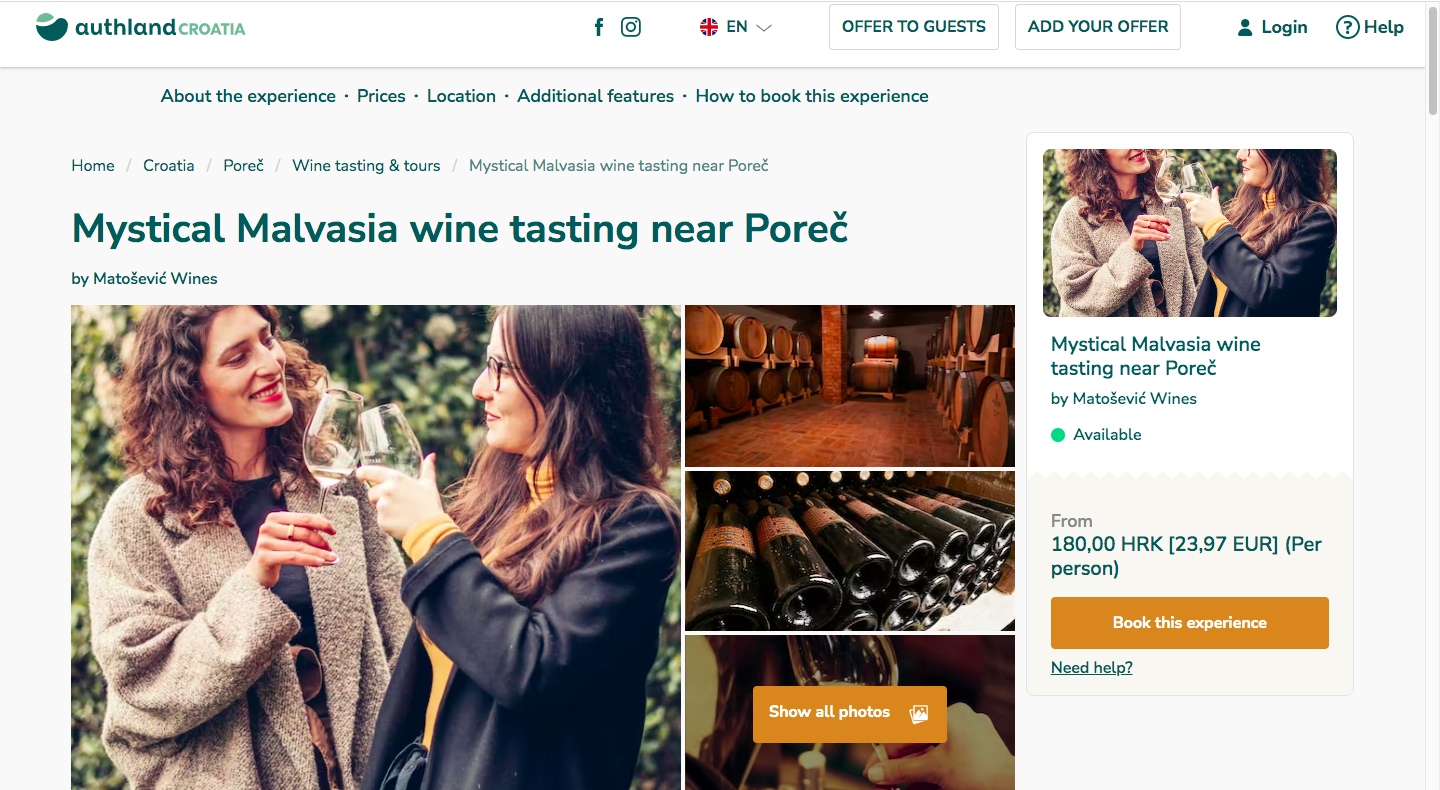
Task: Jump to About the experience section
Action: [x=248, y=96]
